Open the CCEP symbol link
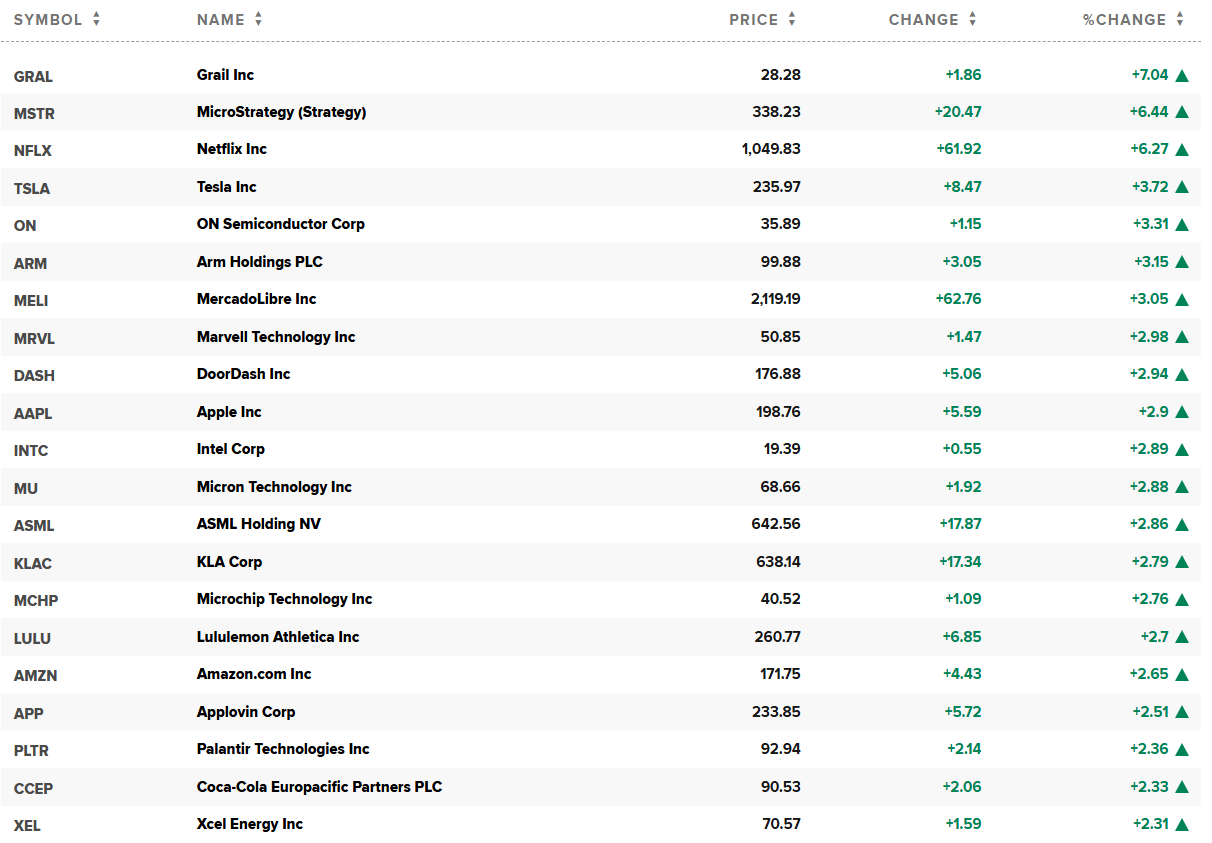This screenshot has height=843, width=1212. click(33, 789)
